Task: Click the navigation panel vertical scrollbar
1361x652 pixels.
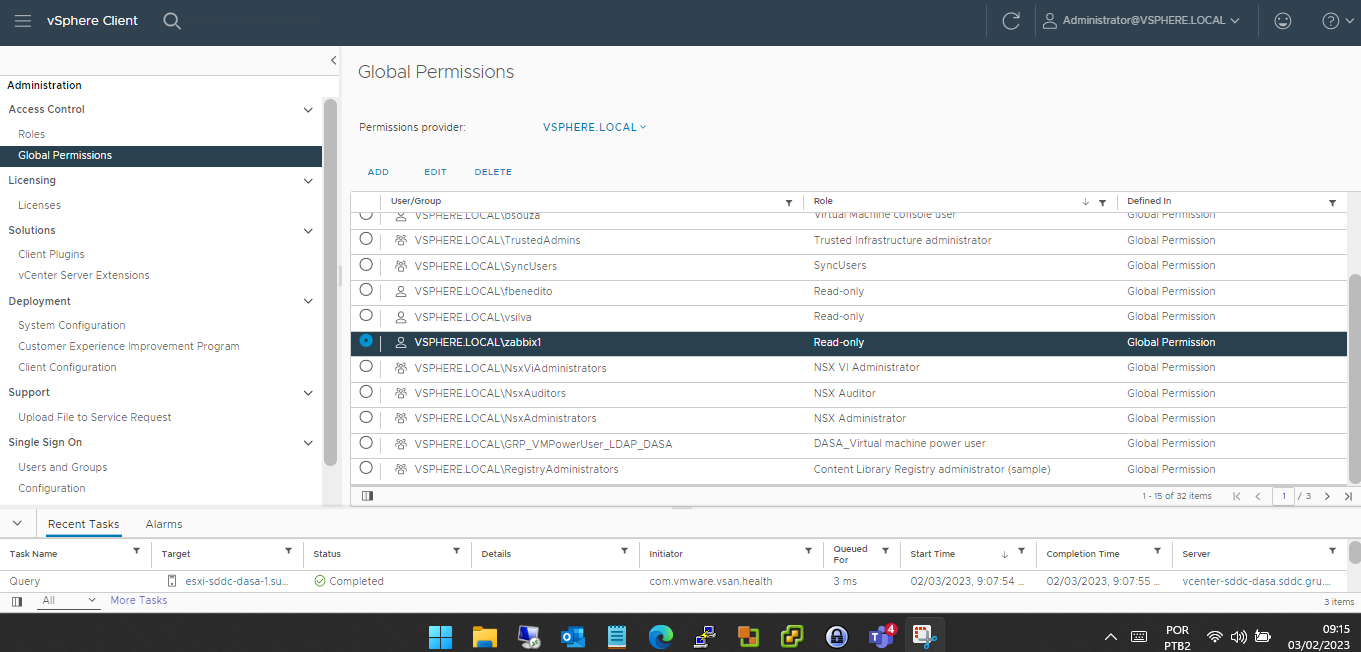Action: point(331,282)
